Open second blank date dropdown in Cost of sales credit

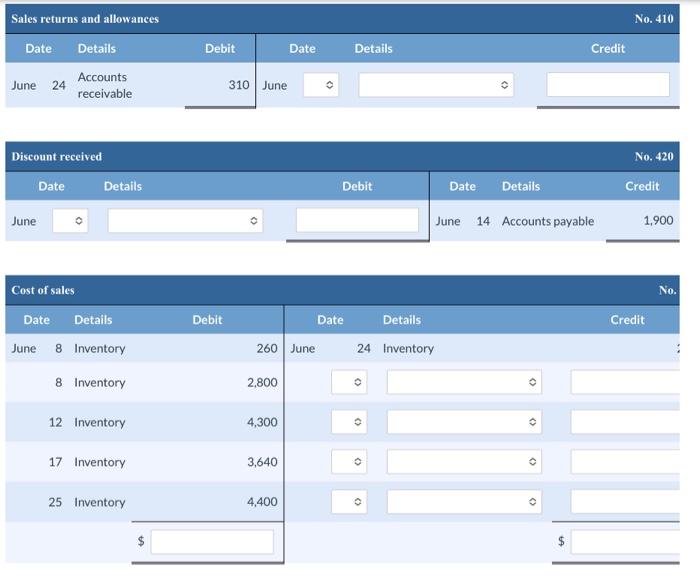point(349,422)
